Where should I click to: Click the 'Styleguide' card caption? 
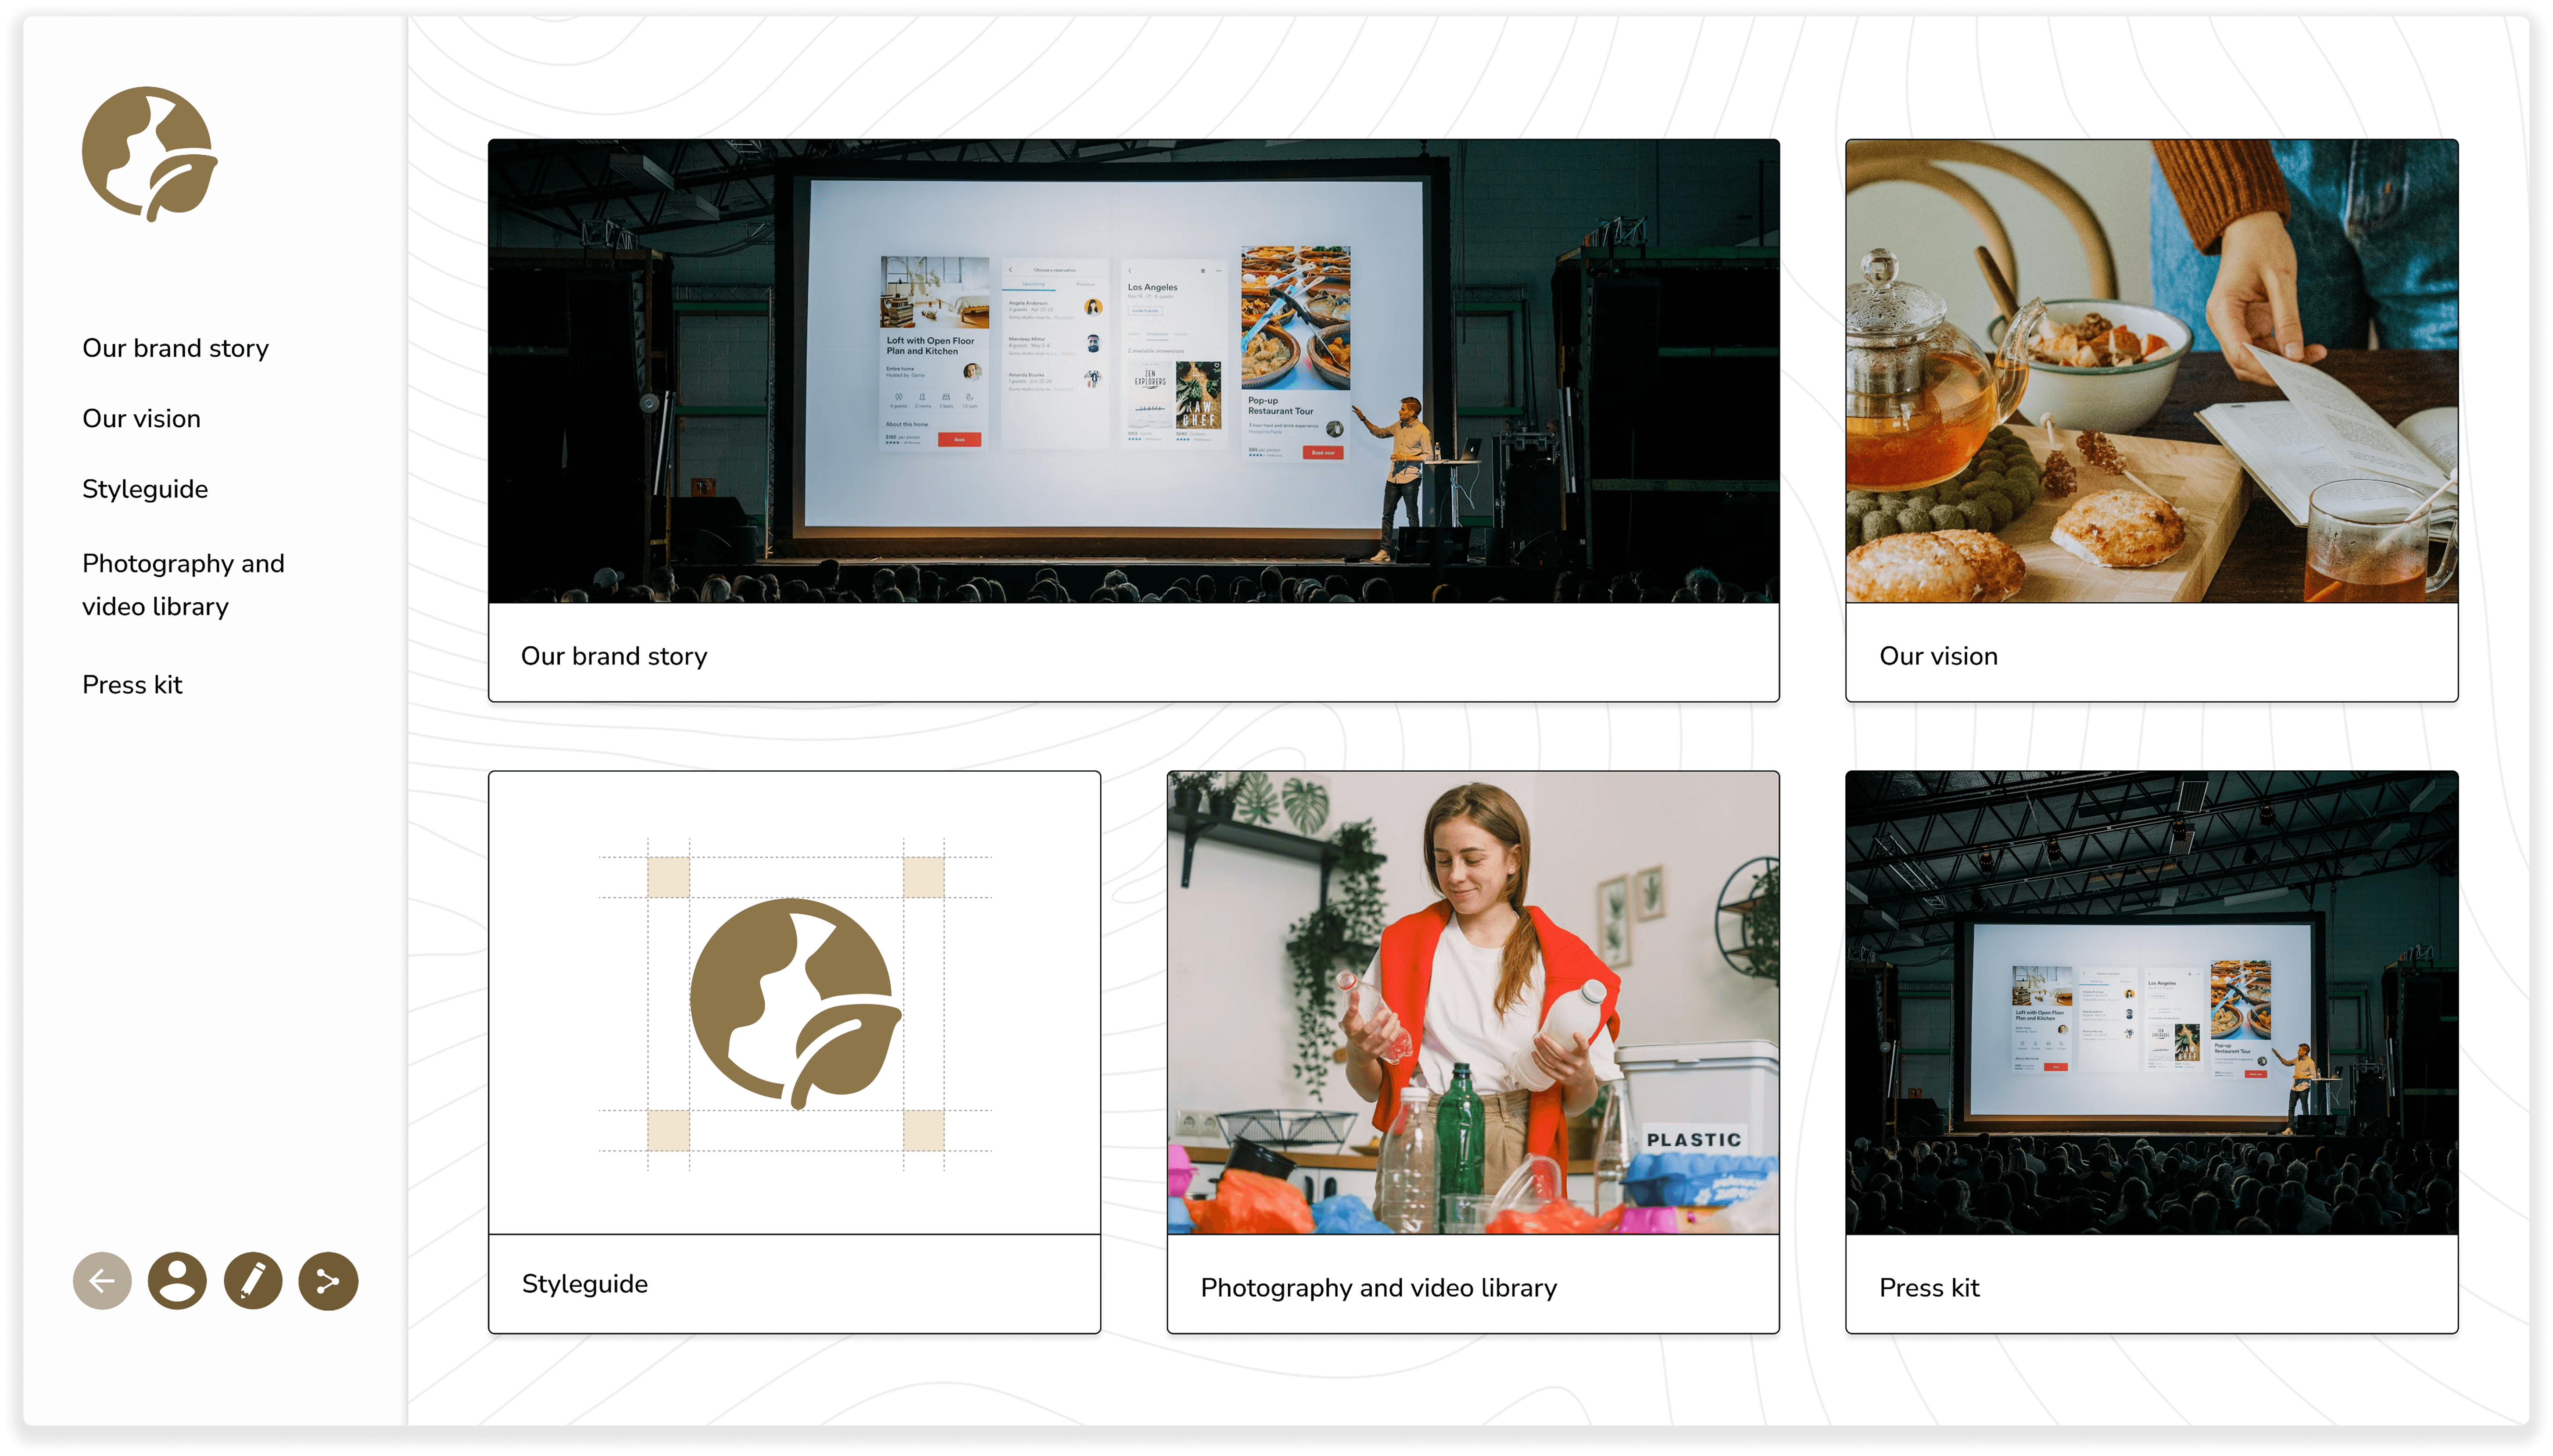pyautogui.click(x=585, y=1284)
